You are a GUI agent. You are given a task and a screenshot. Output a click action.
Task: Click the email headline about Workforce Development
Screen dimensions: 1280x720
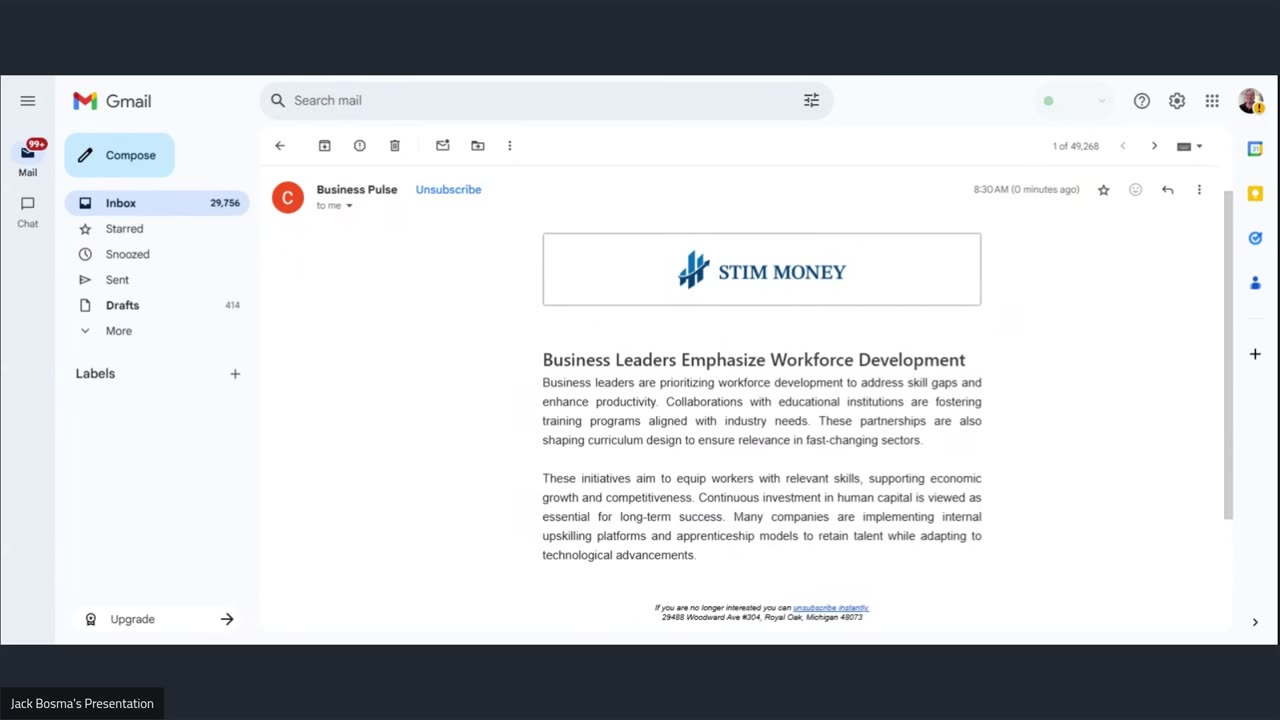click(754, 360)
